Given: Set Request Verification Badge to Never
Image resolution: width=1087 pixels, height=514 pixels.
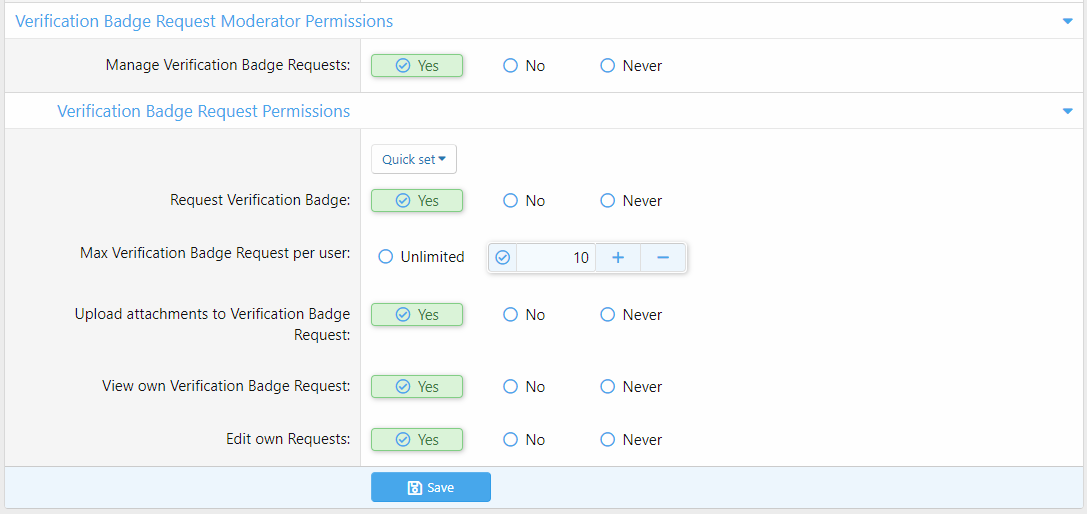Looking at the screenshot, I should click(x=608, y=201).
